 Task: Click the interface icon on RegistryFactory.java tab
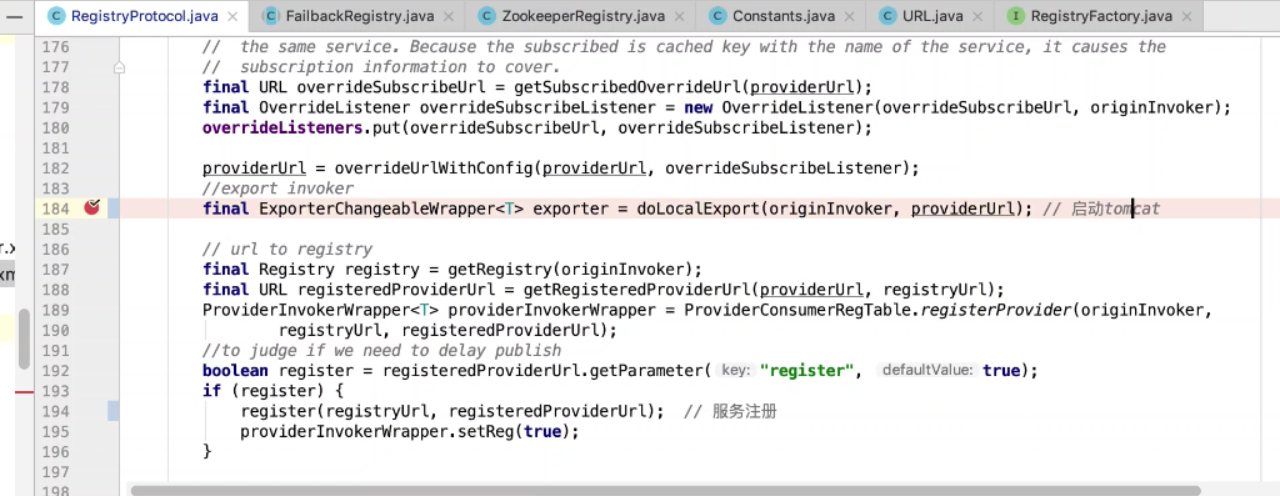pyautogui.click(x=1016, y=16)
